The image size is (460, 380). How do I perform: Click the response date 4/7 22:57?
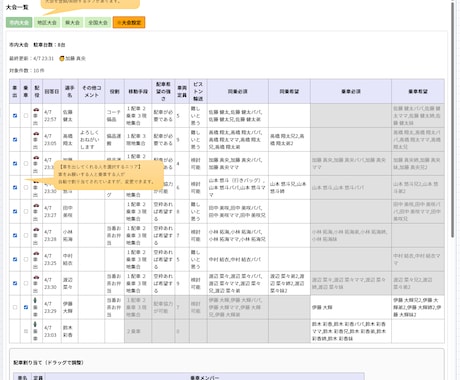50,116
